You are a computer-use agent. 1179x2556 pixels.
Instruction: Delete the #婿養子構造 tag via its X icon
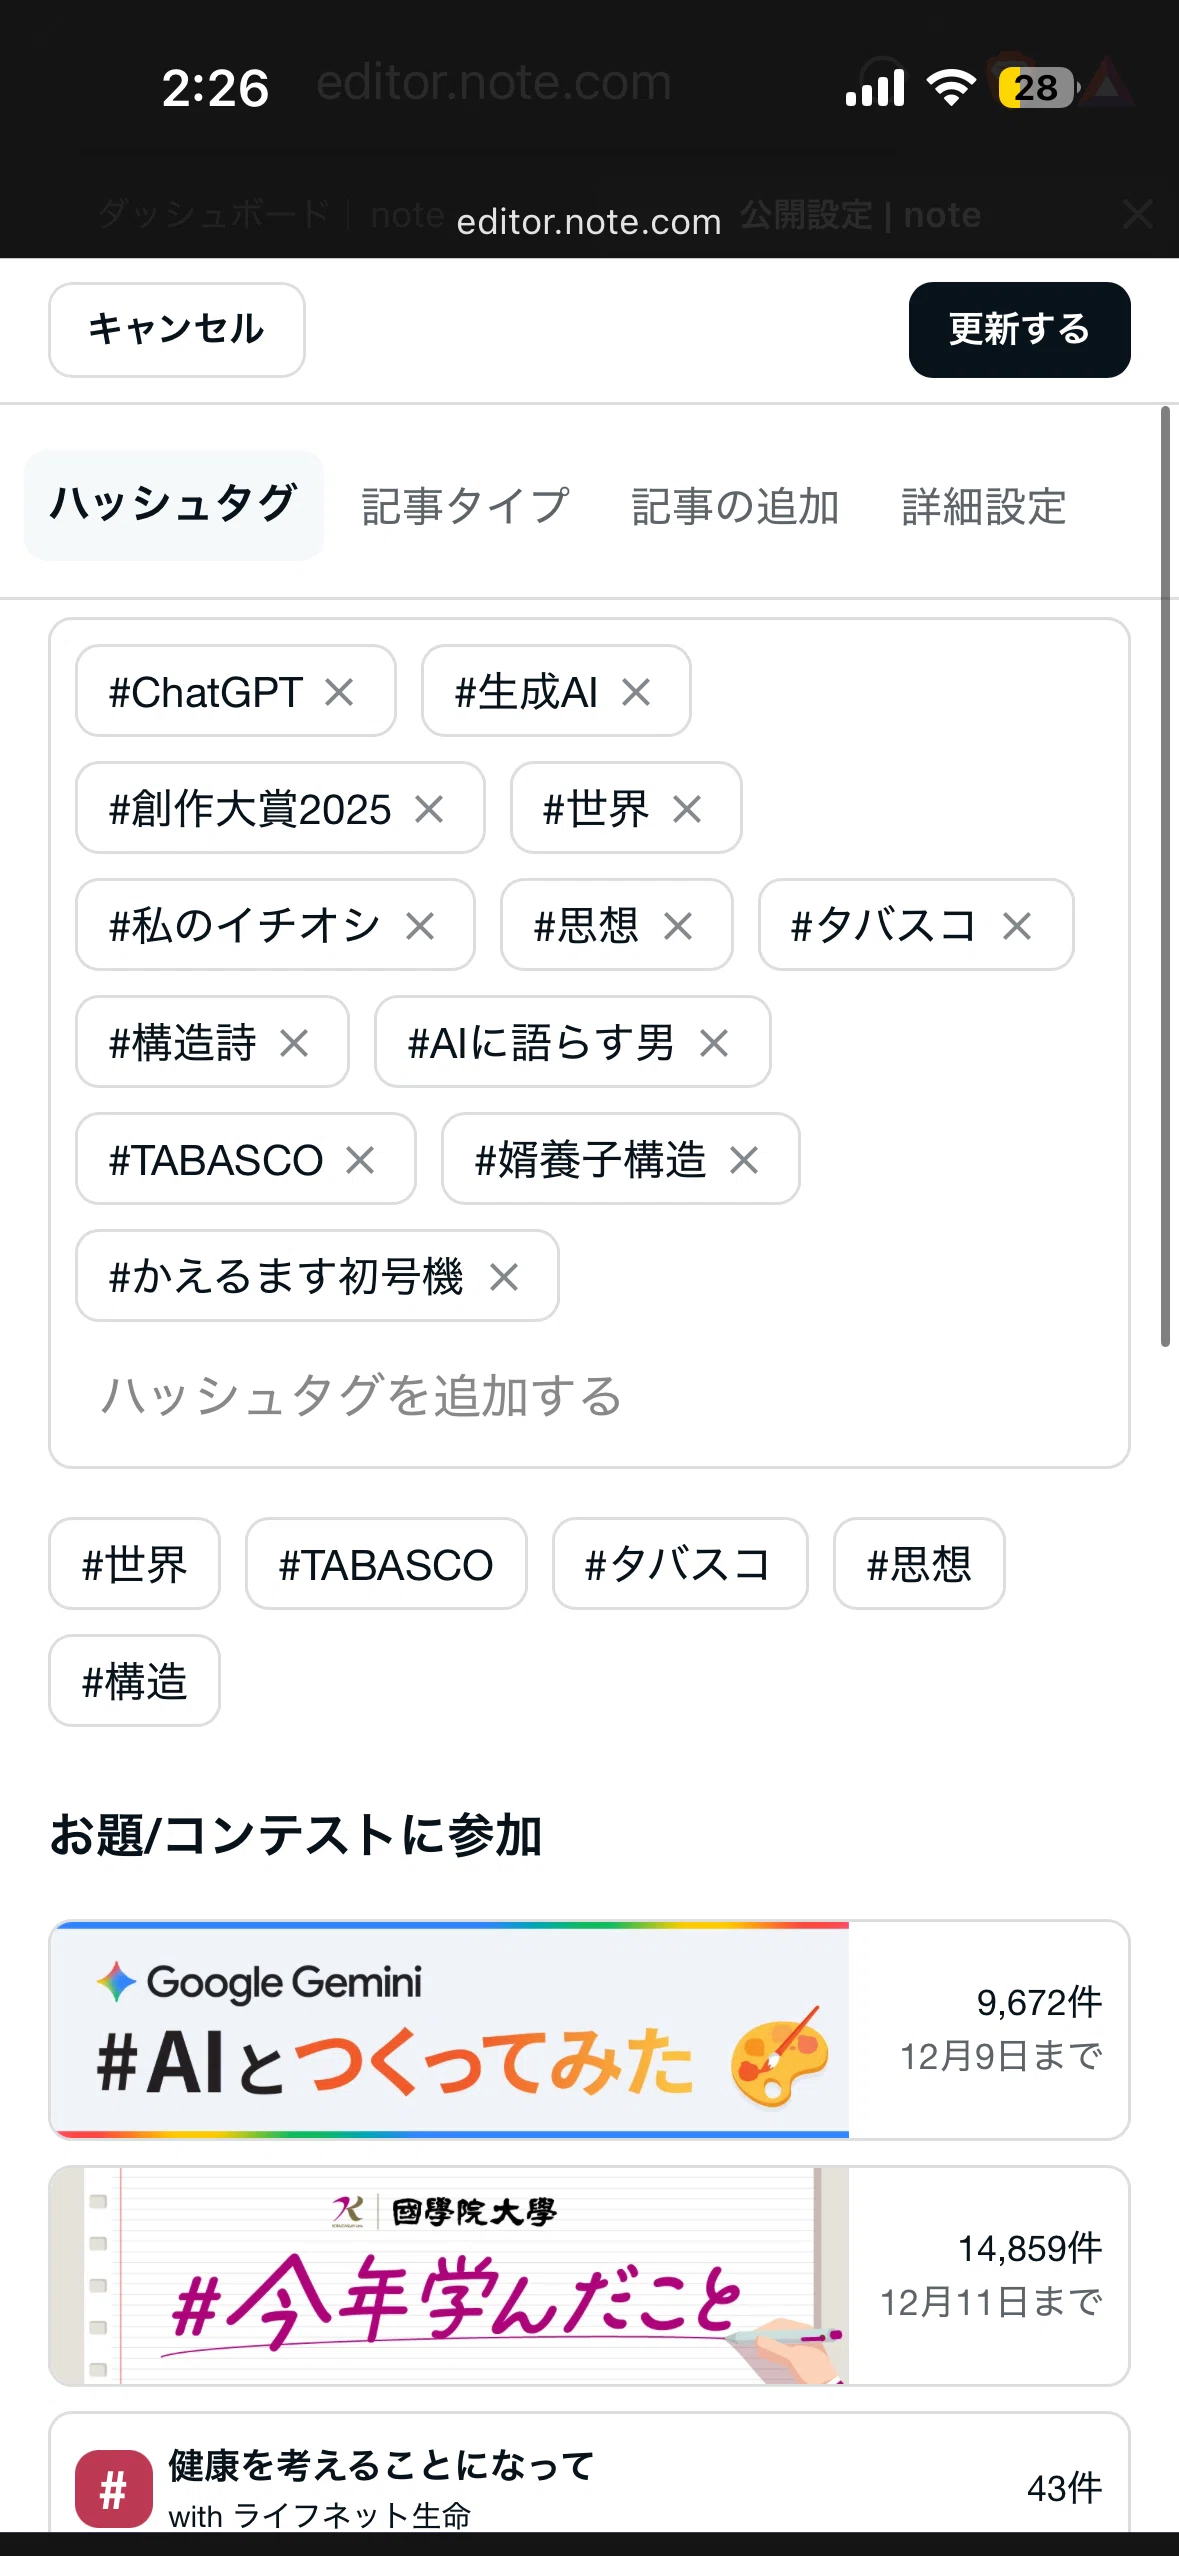point(744,1160)
